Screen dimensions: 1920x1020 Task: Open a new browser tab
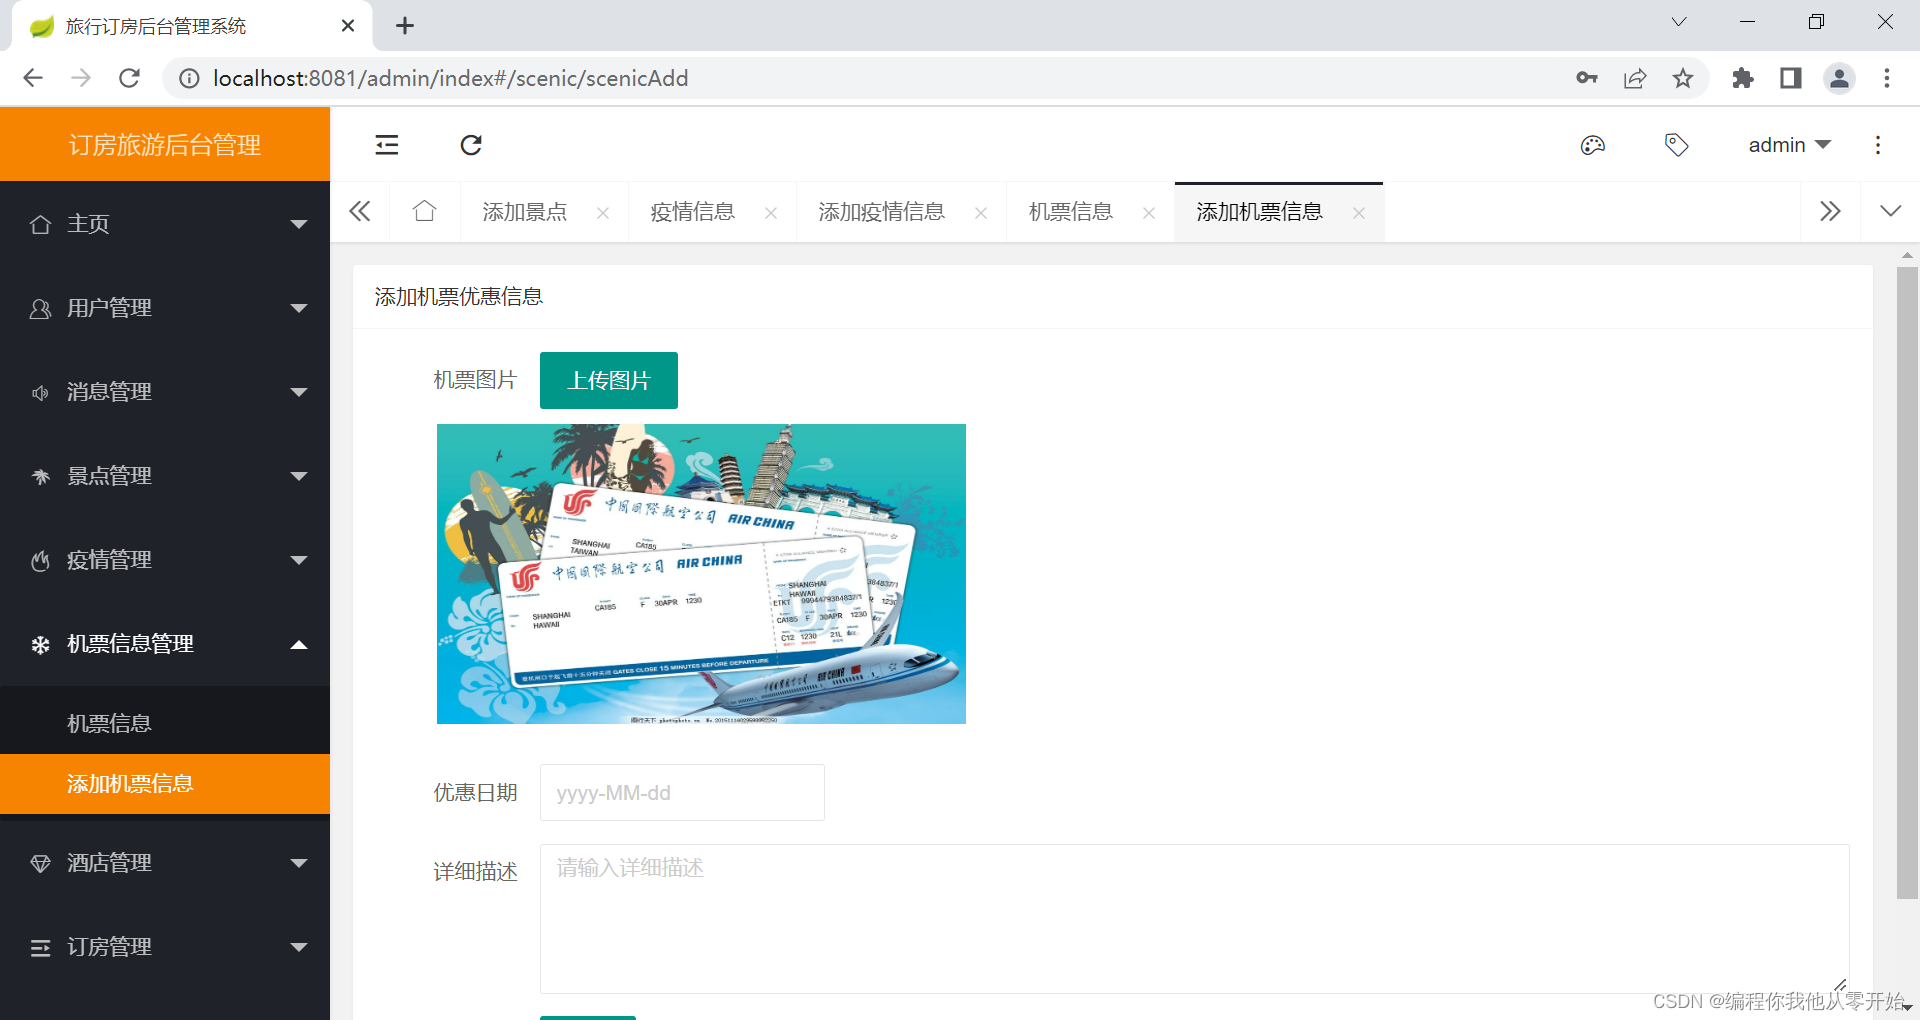[405, 26]
